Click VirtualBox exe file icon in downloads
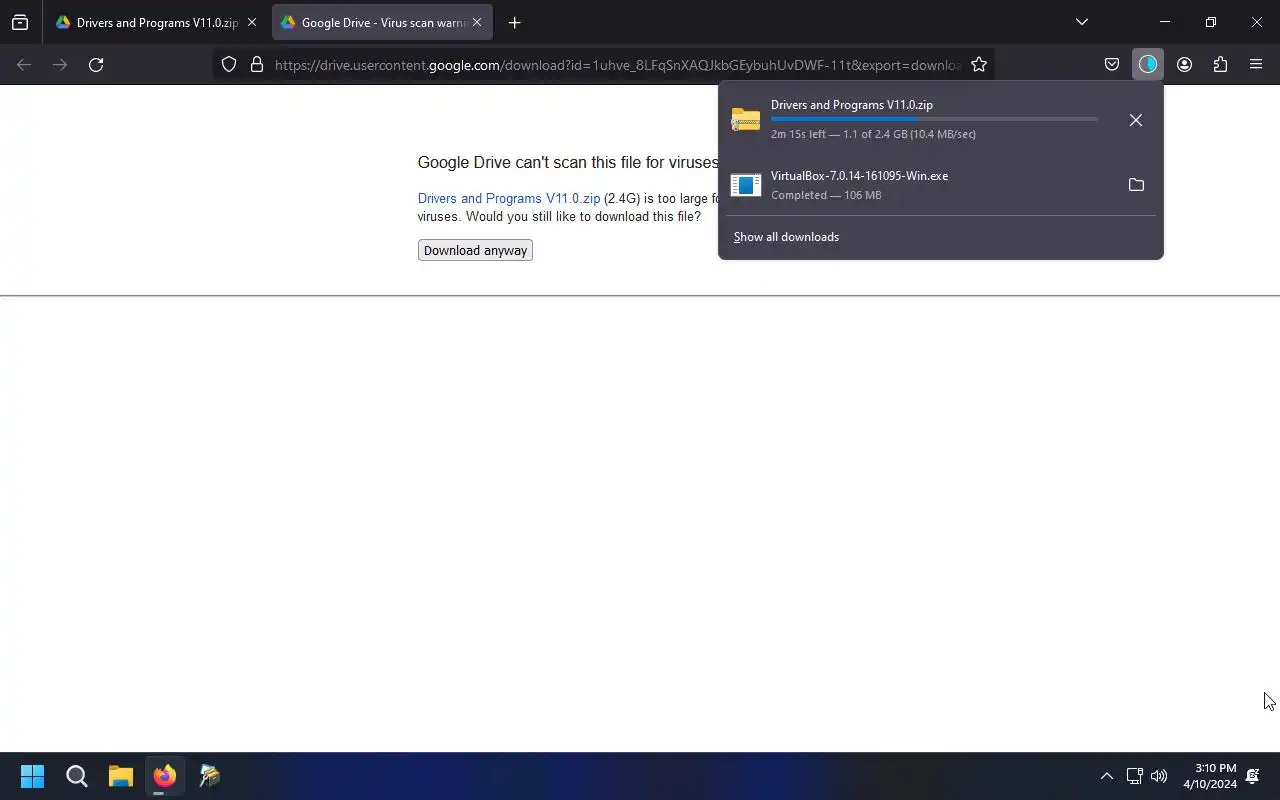This screenshot has height=800, width=1280. point(746,185)
